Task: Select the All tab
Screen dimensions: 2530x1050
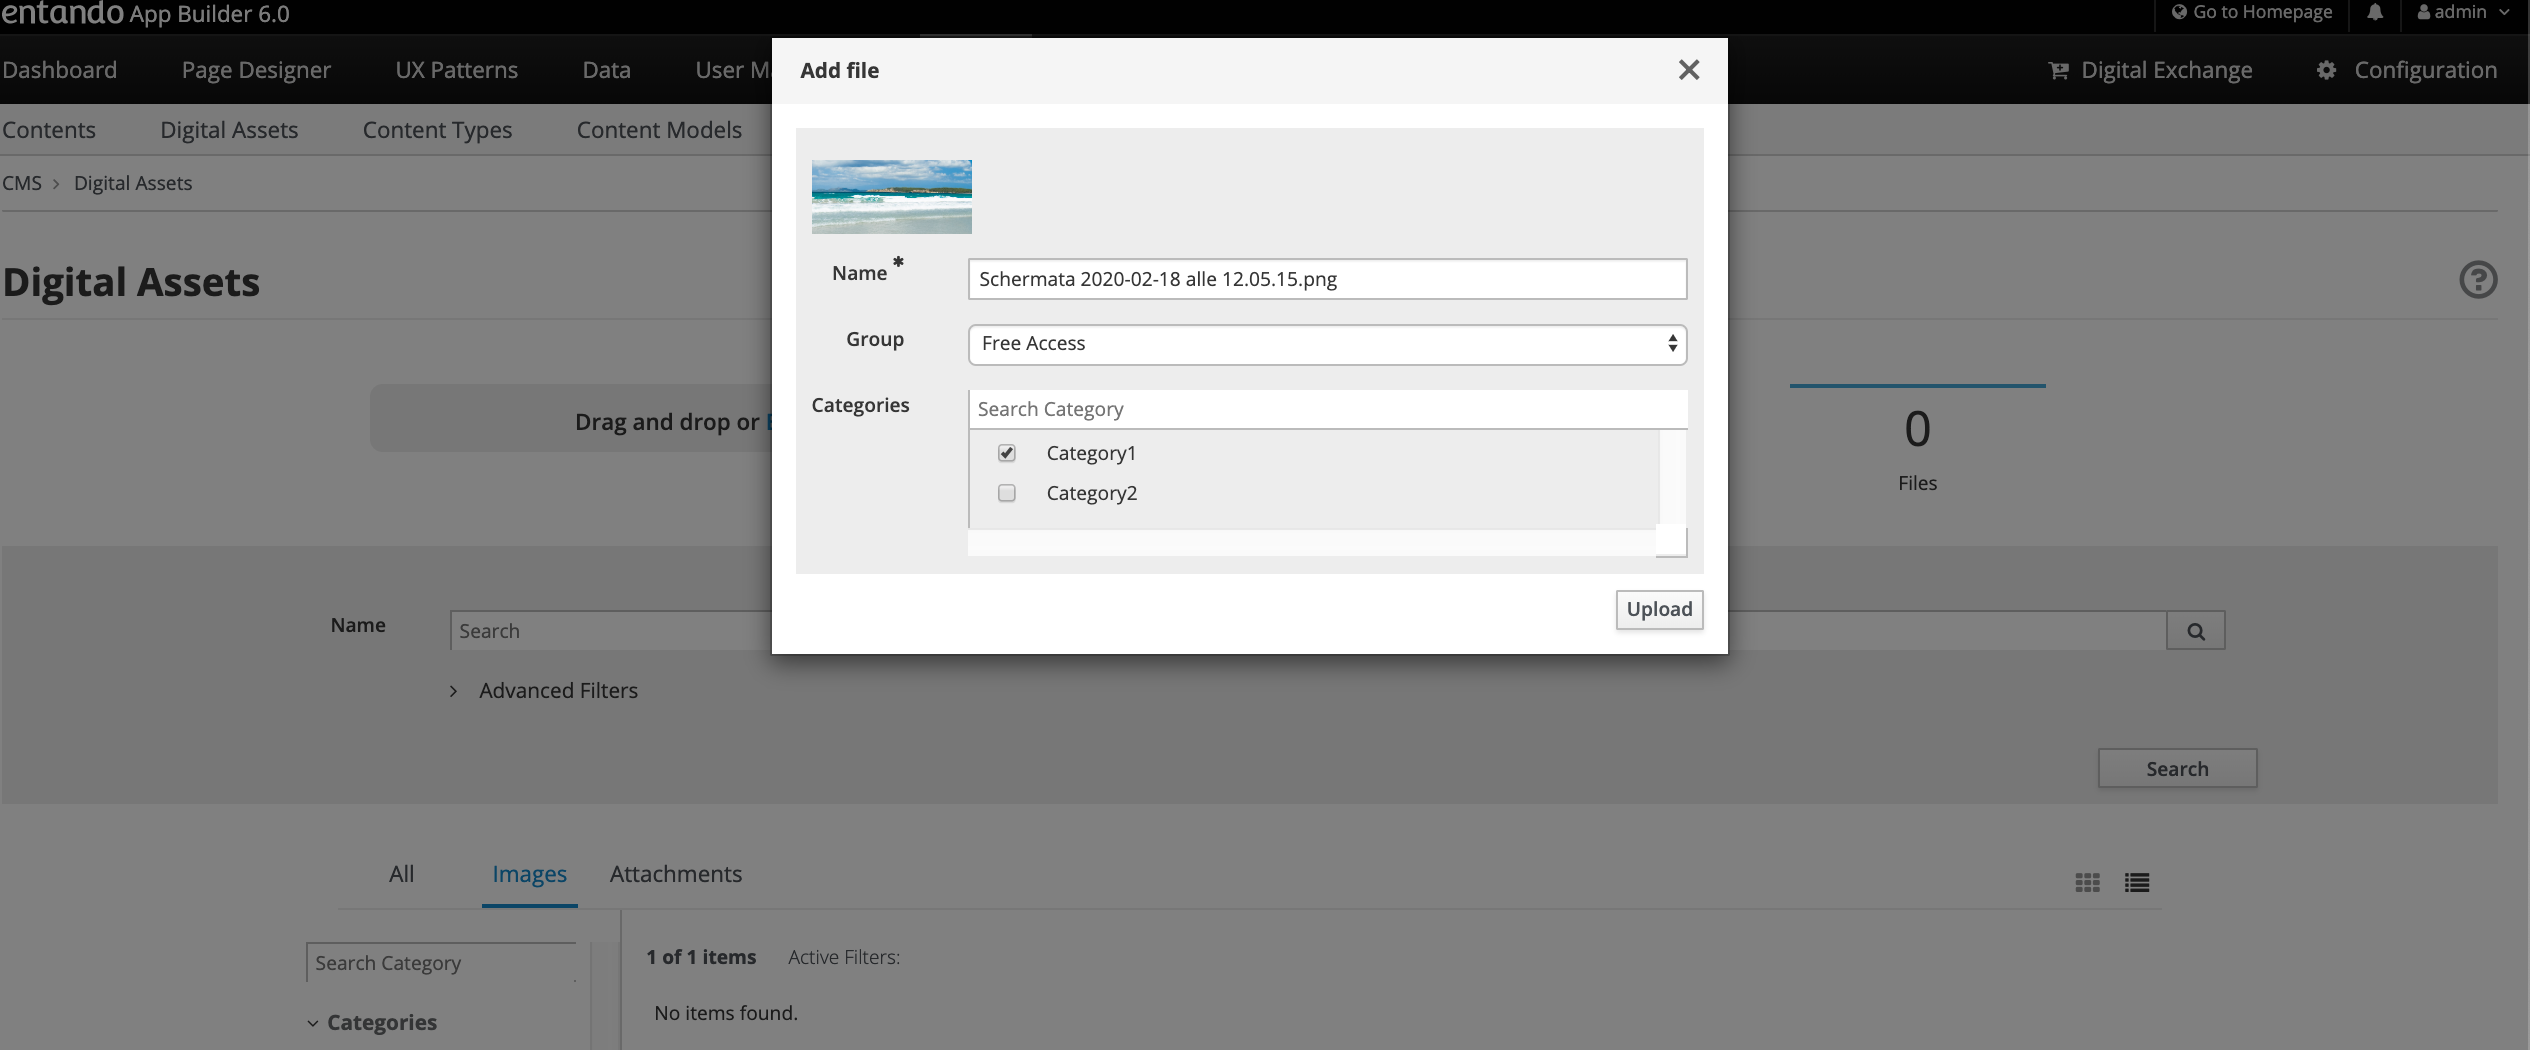Action: point(401,874)
